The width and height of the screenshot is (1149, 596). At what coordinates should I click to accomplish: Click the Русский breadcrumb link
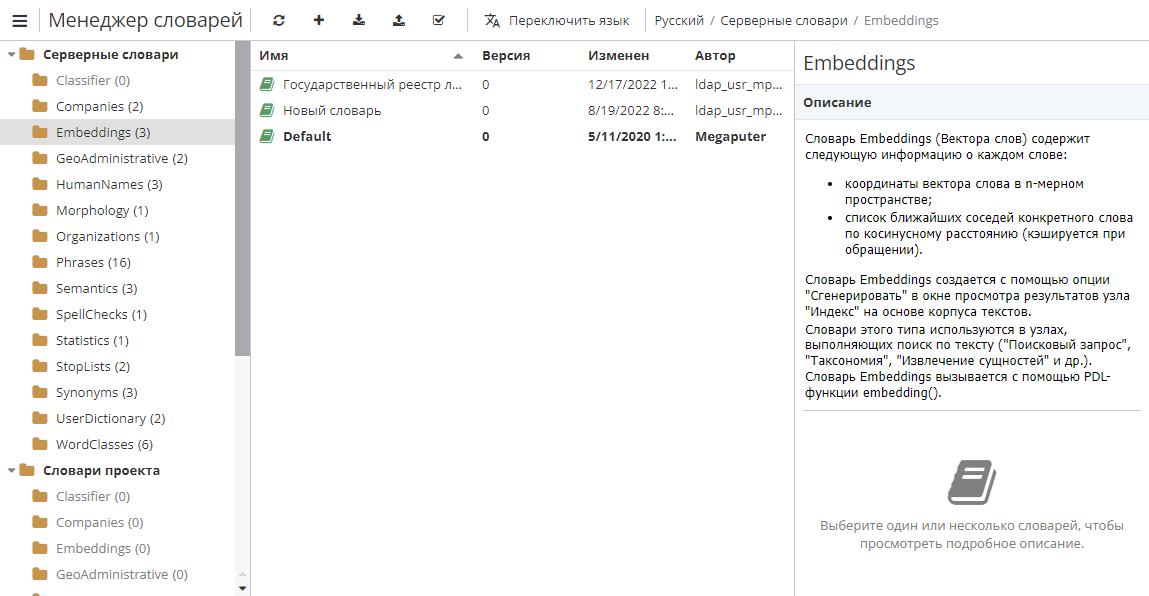pyautogui.click(x=679, y=21)
